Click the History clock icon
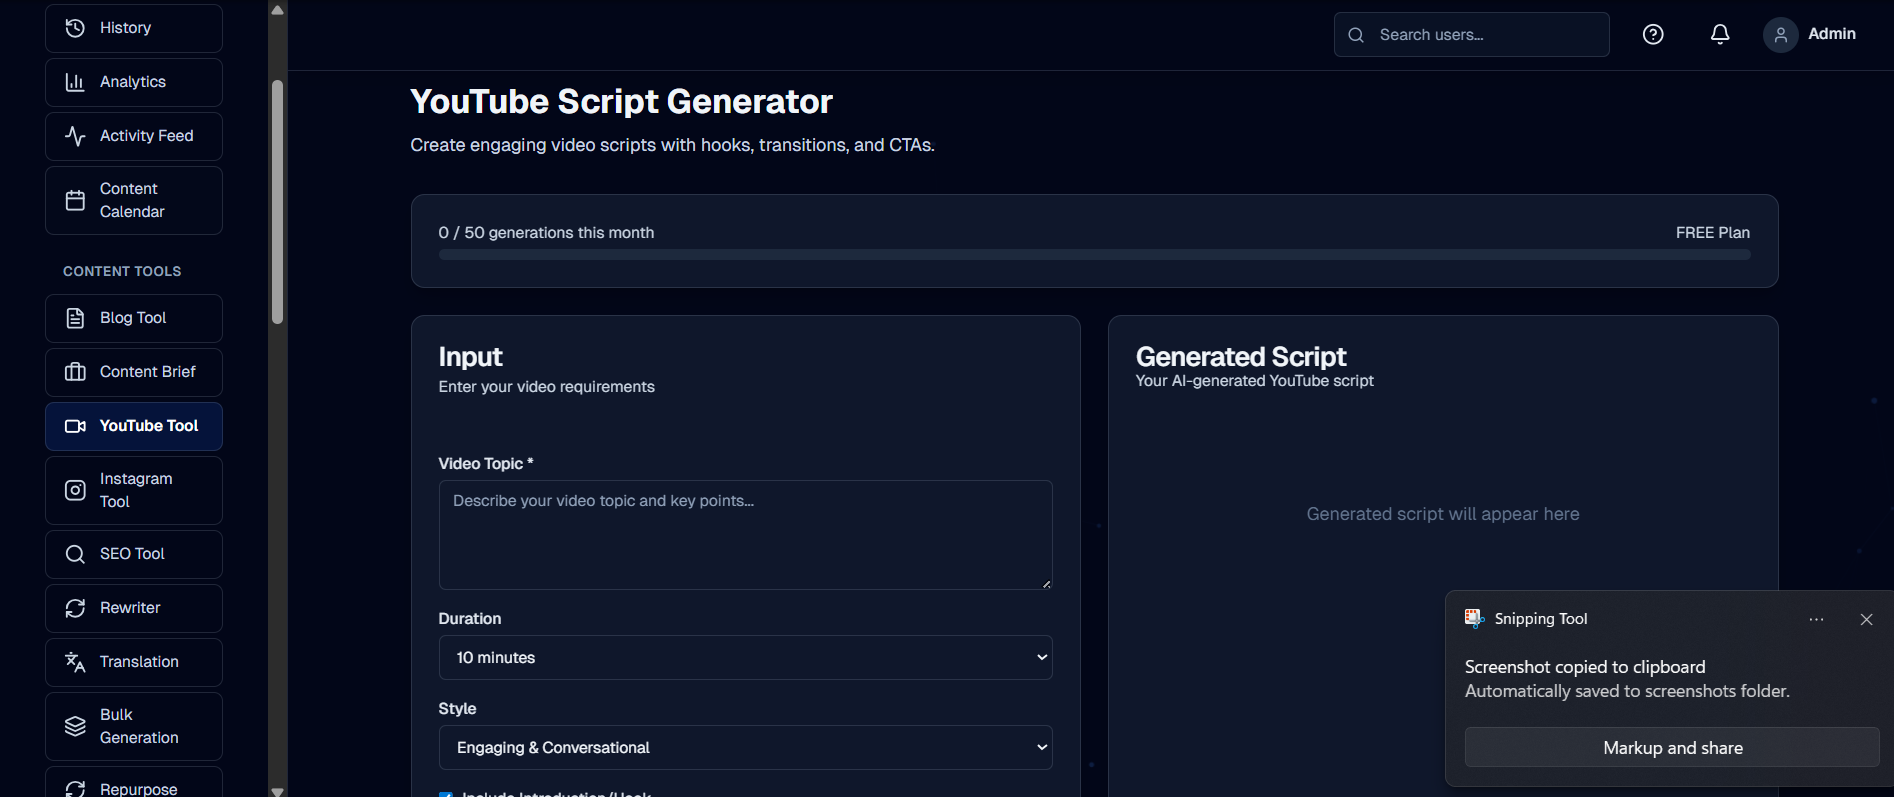 (x=75, y=28)
